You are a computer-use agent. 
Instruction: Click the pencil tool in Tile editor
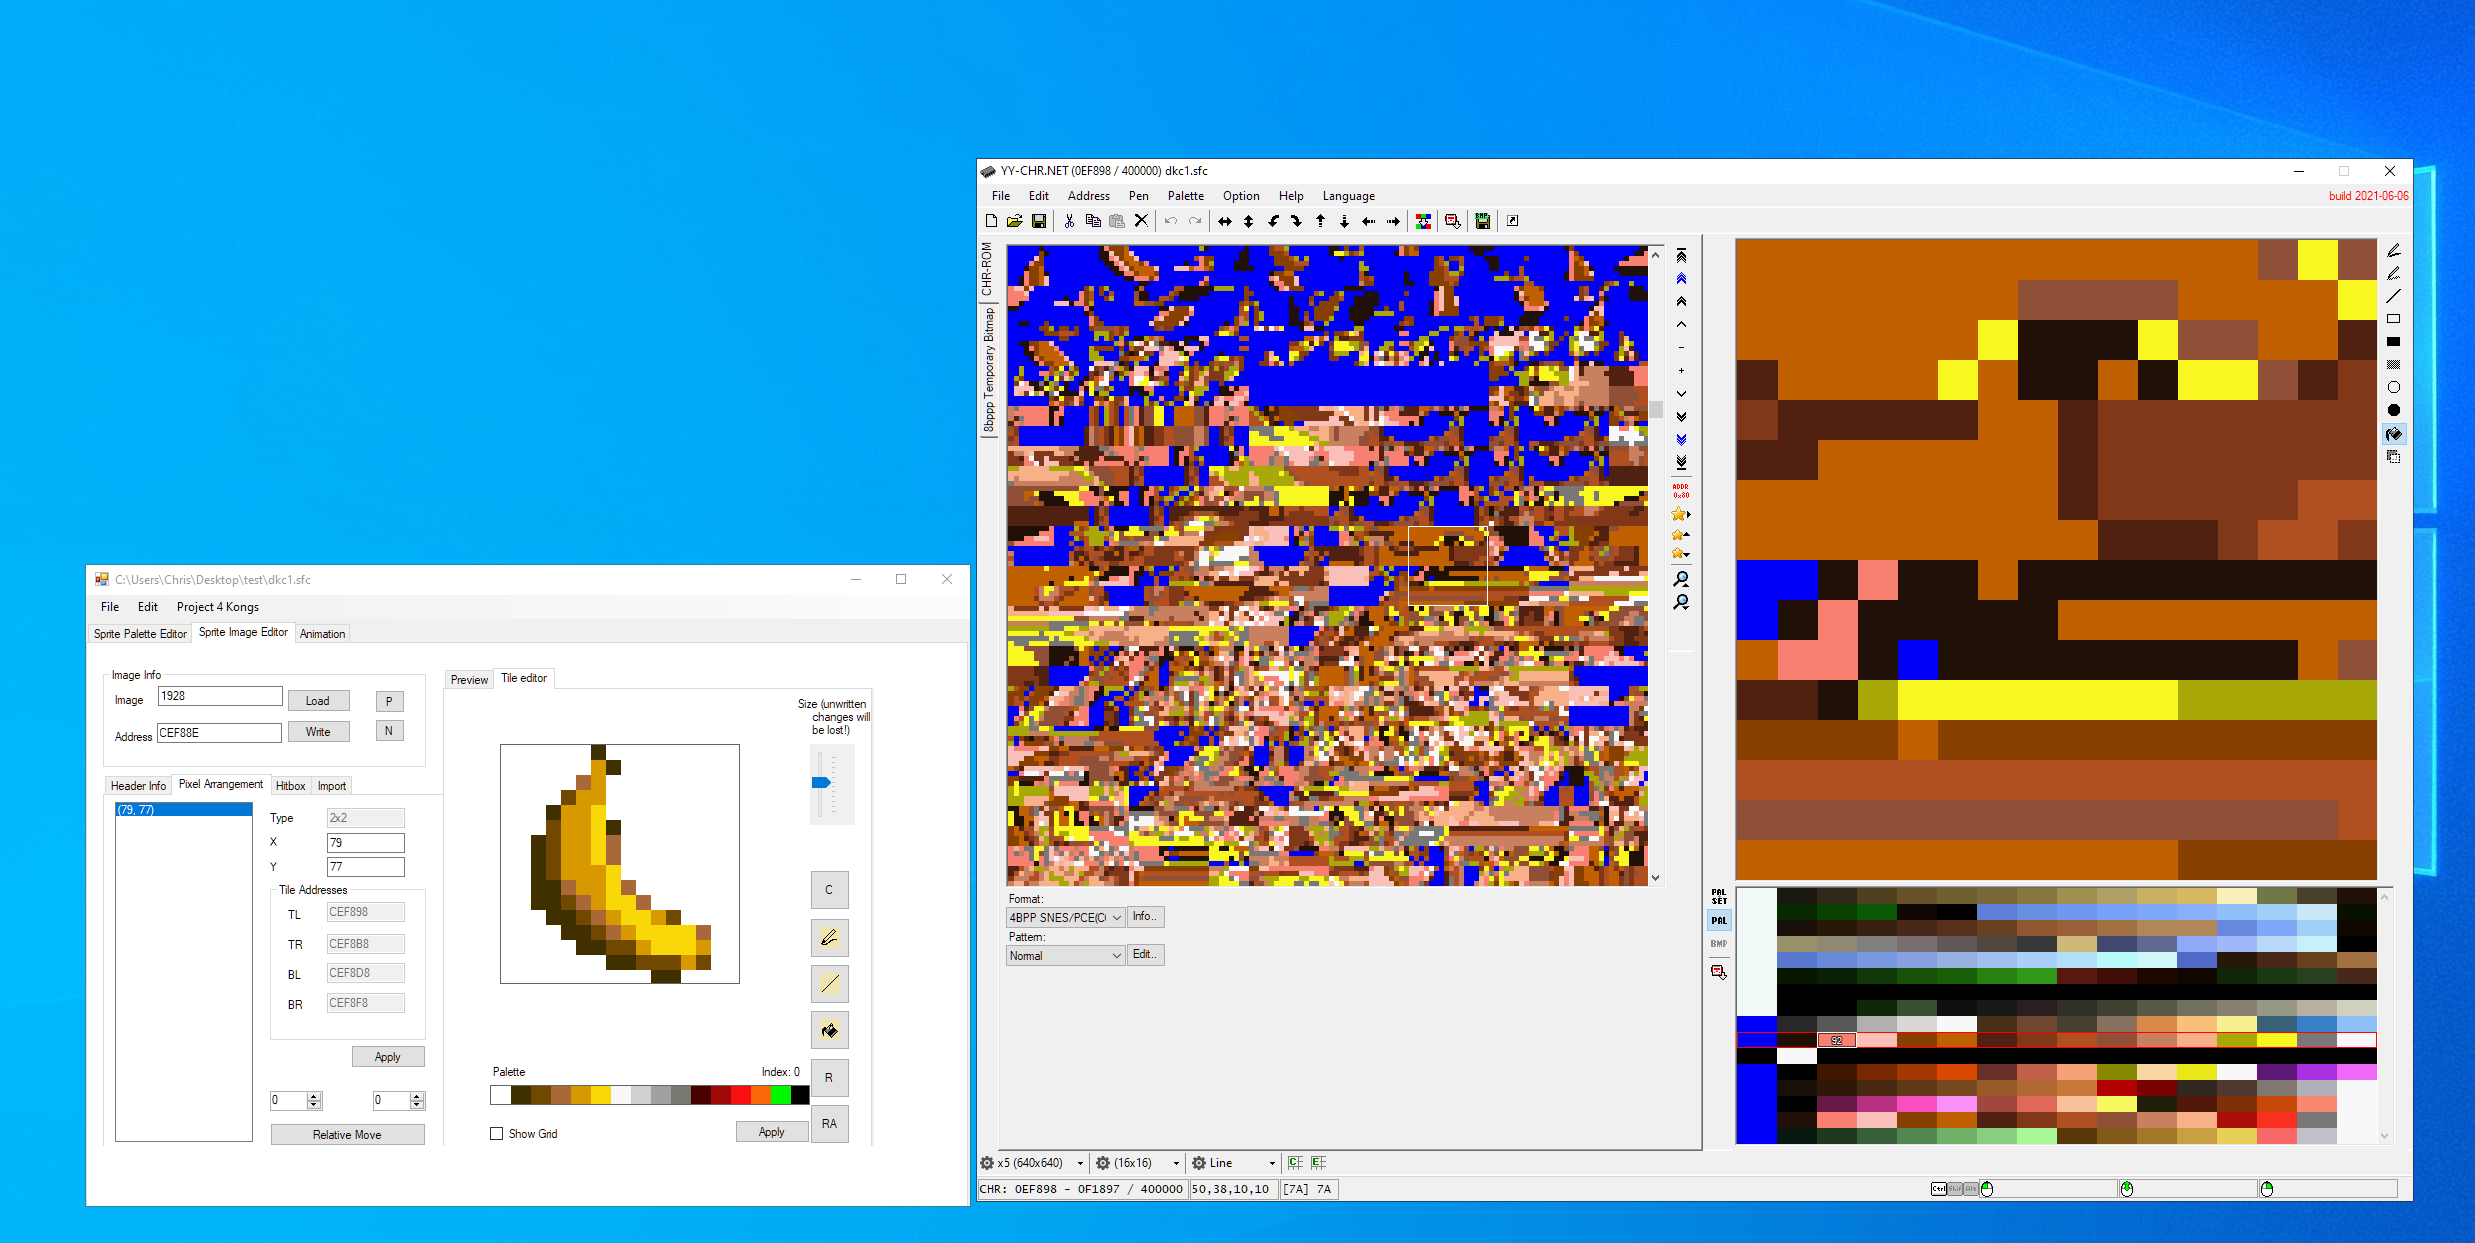(829, 938)
